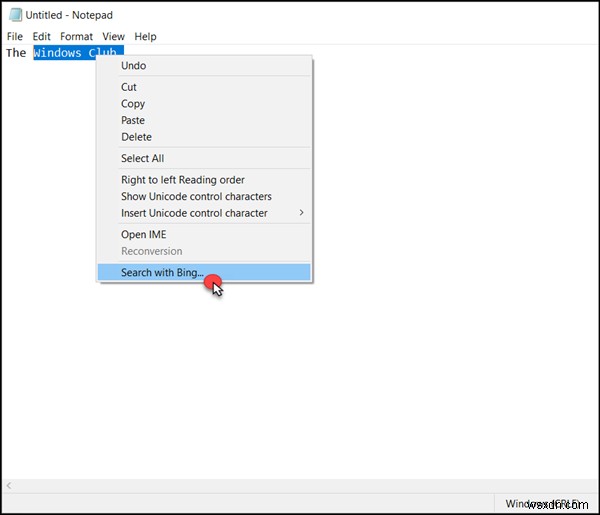Click the Untitled - Notepad window title
This screenshot has height=515, width=600.
click(69, 15)
